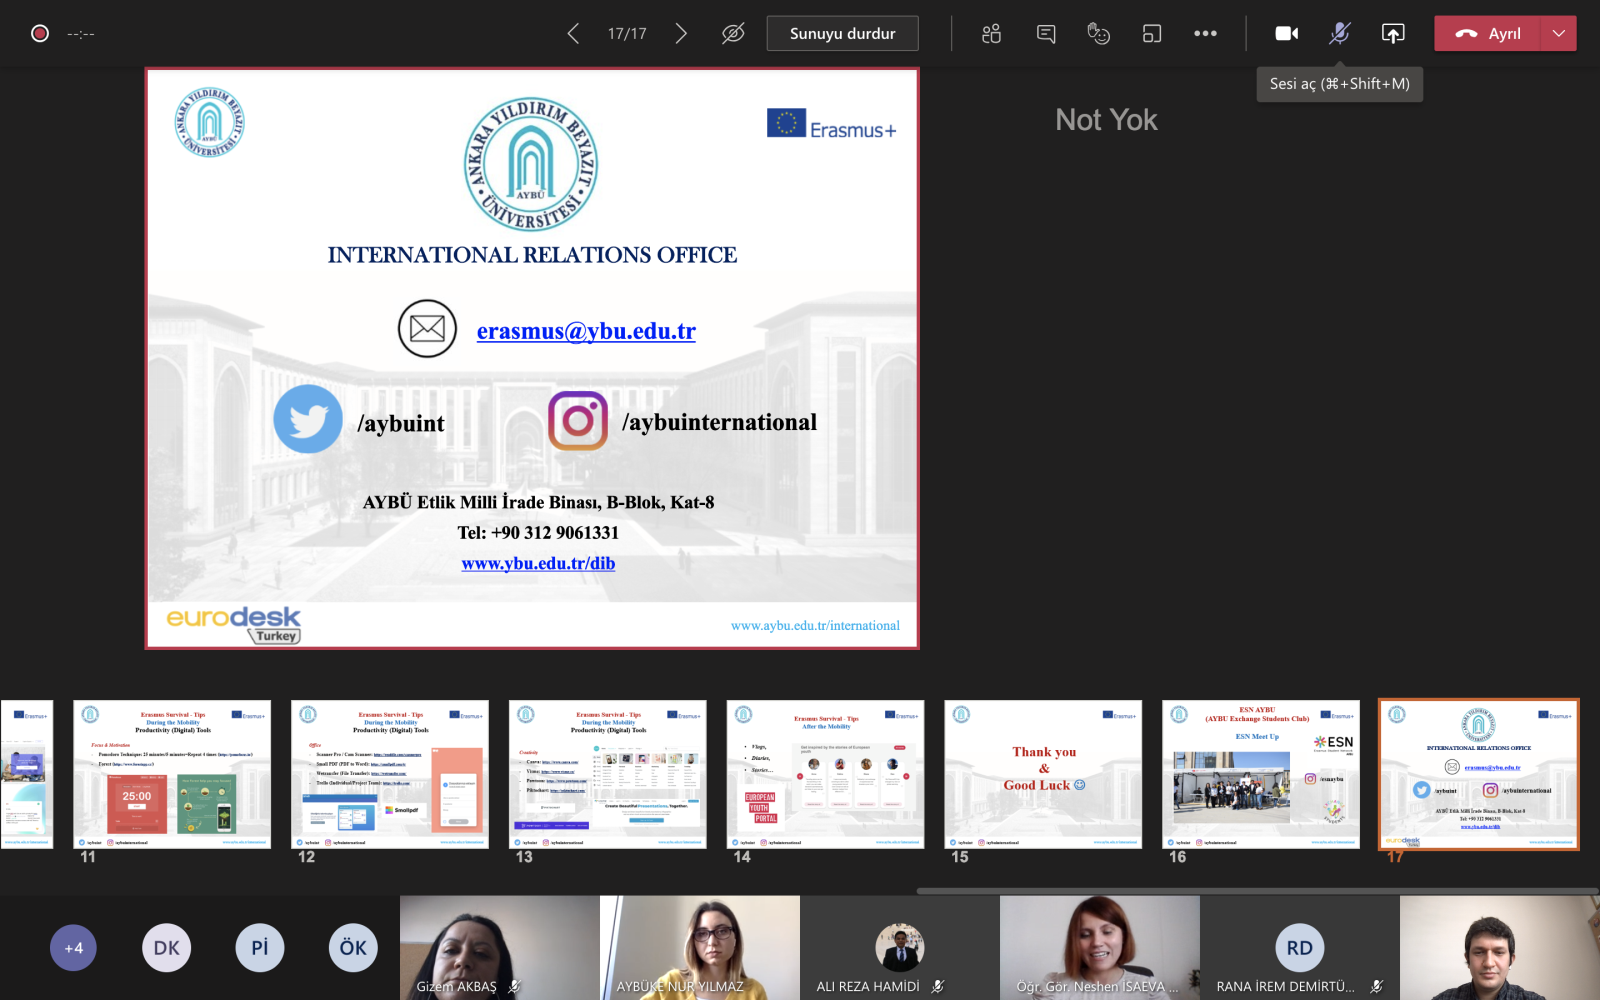1600x1000 pixels.
Task: Toggle the crossed-out eye private view icon
Action: coord(733,34)
